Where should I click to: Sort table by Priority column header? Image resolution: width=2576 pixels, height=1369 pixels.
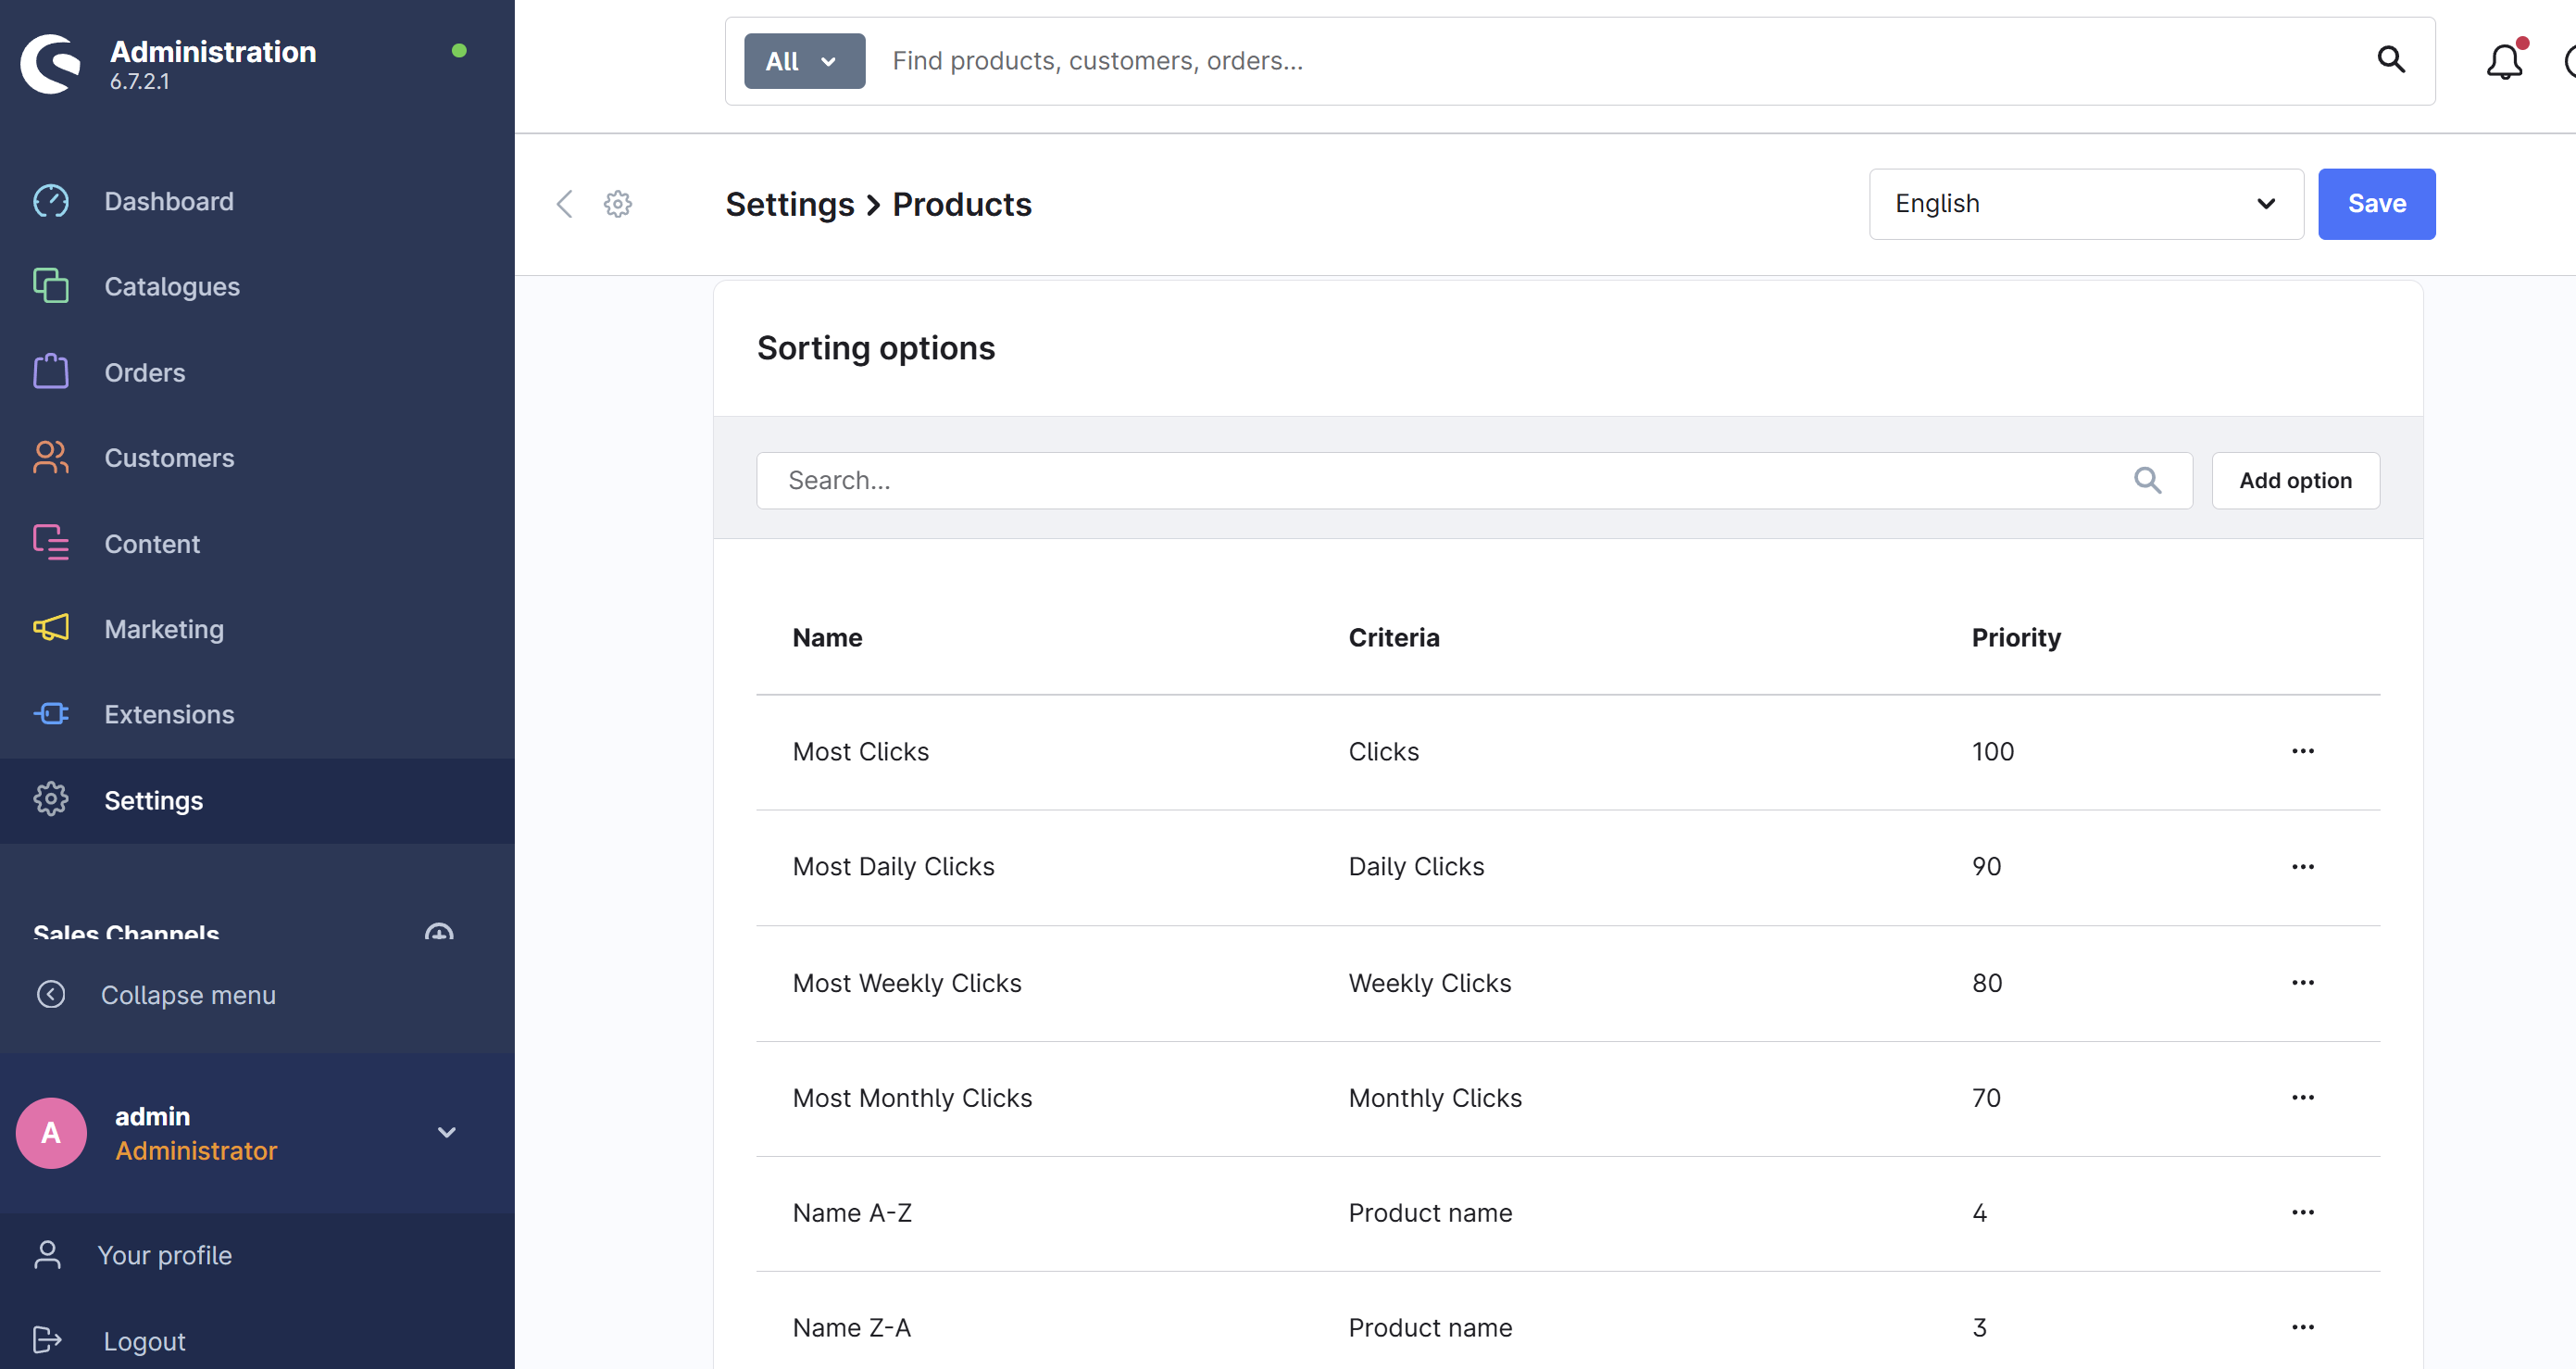2015,637
